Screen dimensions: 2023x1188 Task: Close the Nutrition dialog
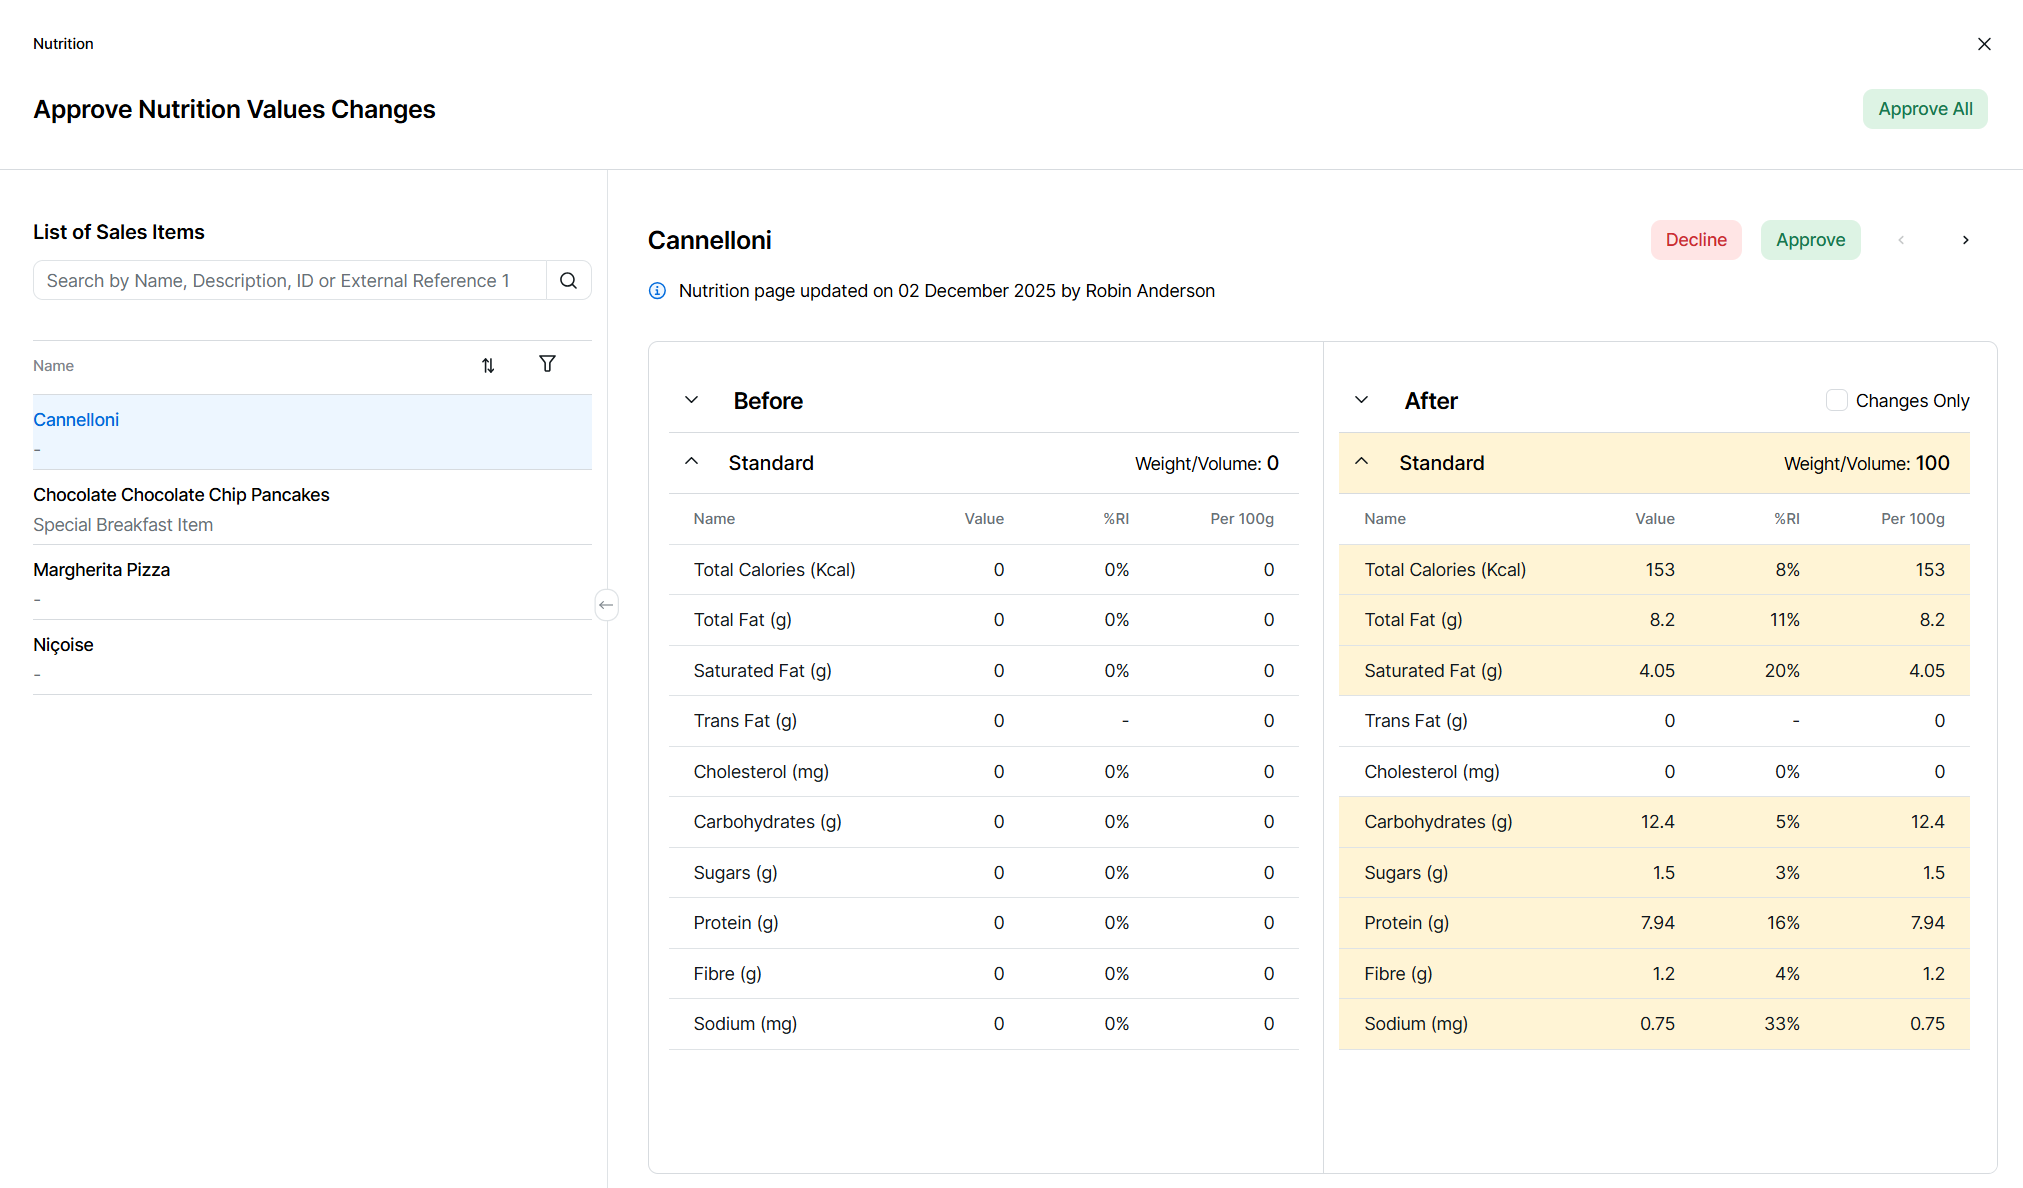tap(1984, 44)
